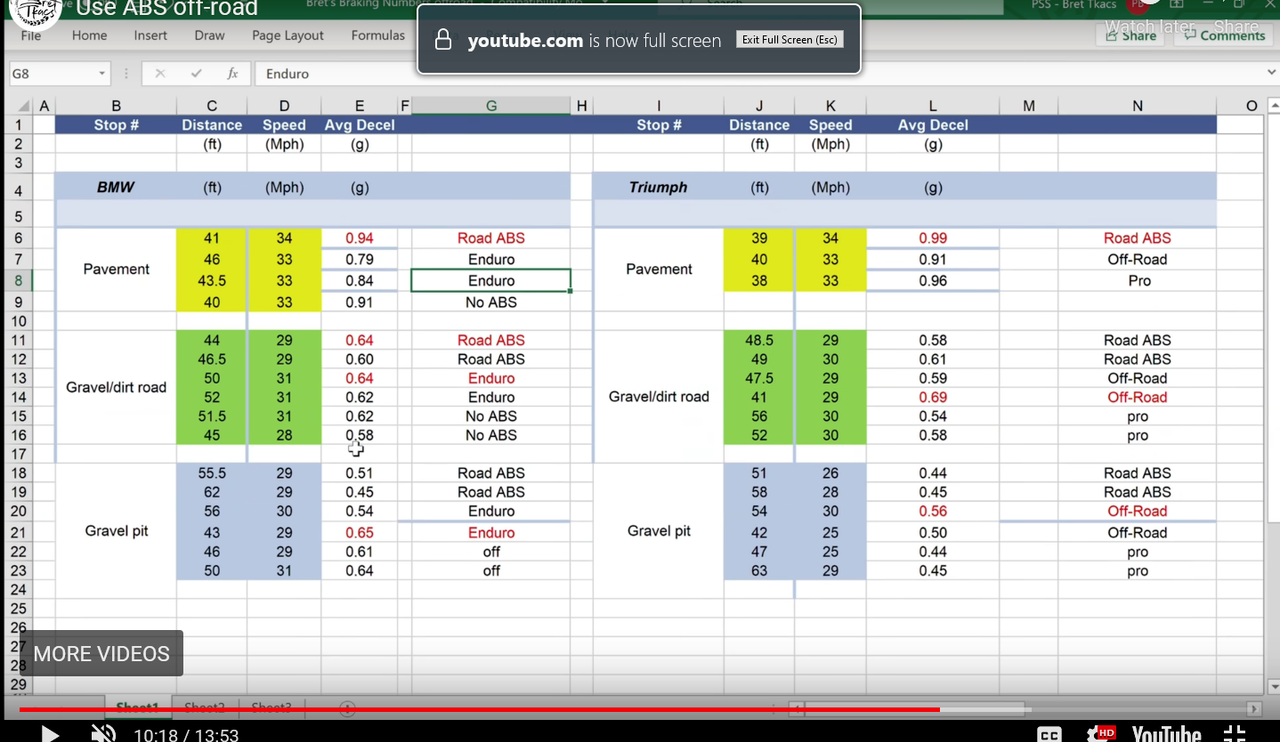
Task: Click BMW 'Gravel/dirt road' label cell
Action: 116,387
